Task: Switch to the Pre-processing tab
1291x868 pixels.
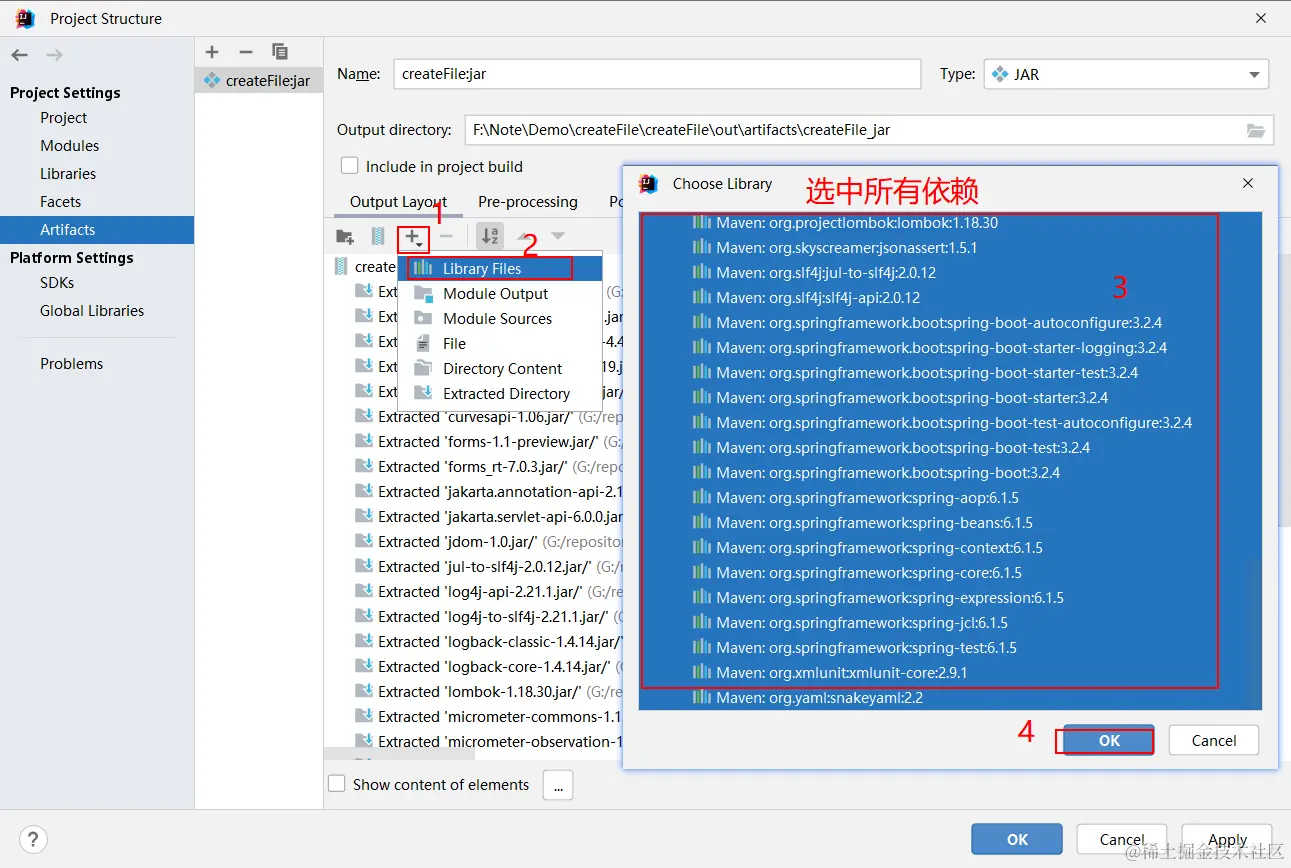Action: click(528, 201)
